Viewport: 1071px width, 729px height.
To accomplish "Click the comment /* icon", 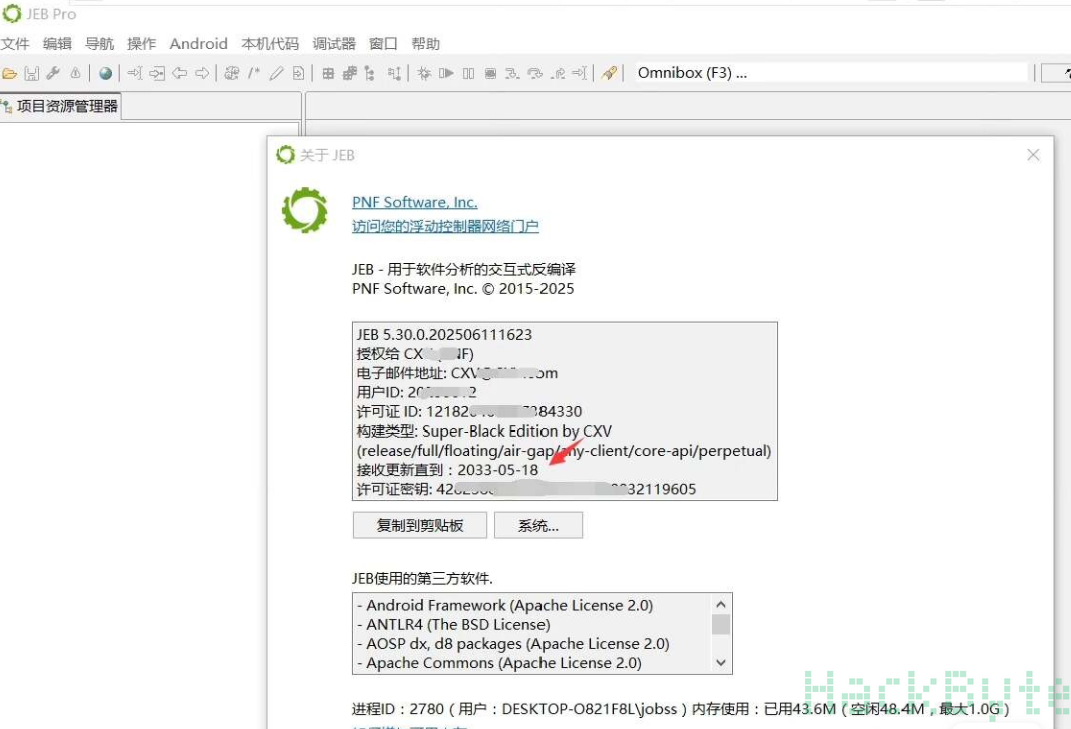I will pyautogui.click(x=254, y=73).
